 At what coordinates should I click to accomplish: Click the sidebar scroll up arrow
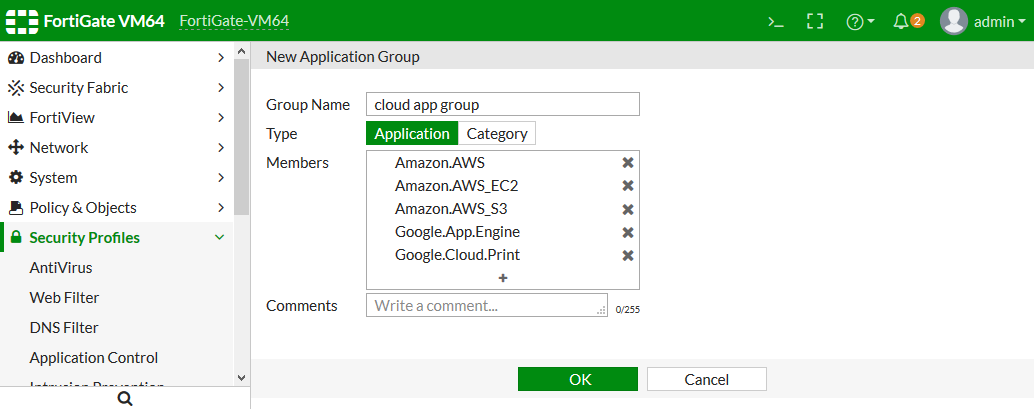tap(241, 51)
